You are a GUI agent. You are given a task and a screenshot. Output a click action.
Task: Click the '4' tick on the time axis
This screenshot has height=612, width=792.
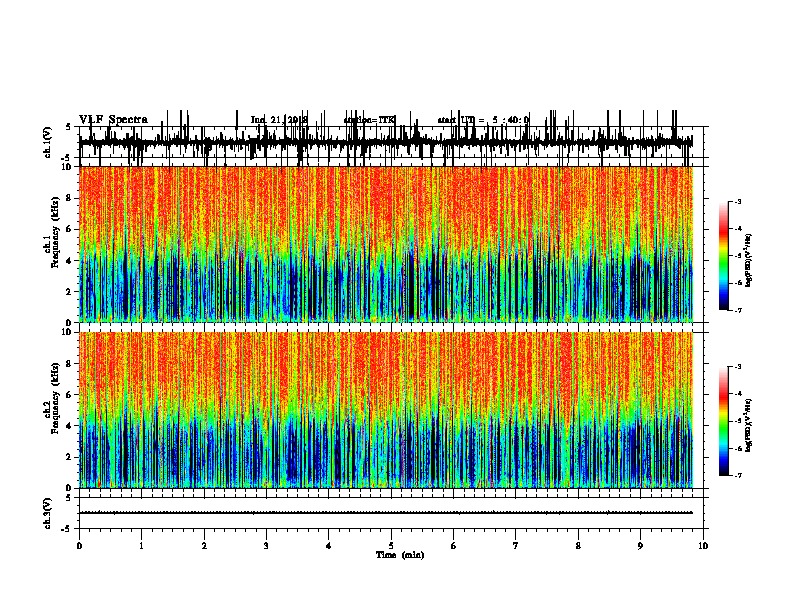329,546
